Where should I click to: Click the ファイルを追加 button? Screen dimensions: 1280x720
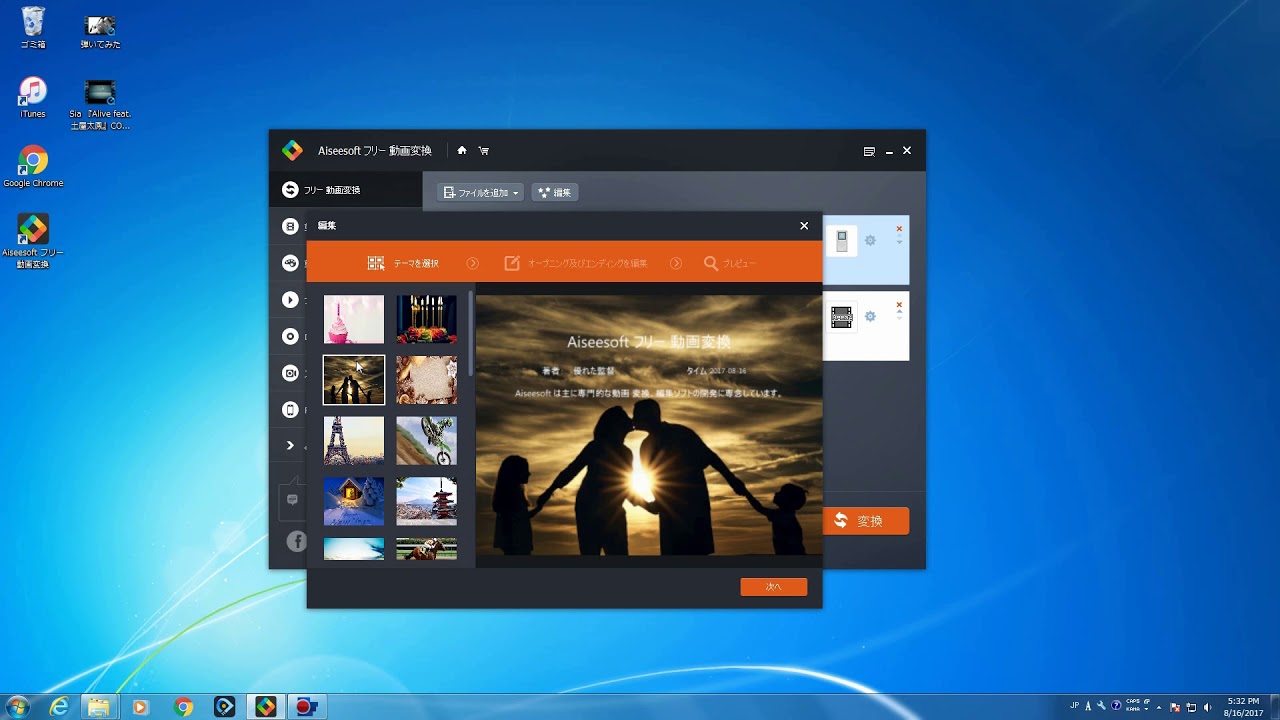coord(482,193)
